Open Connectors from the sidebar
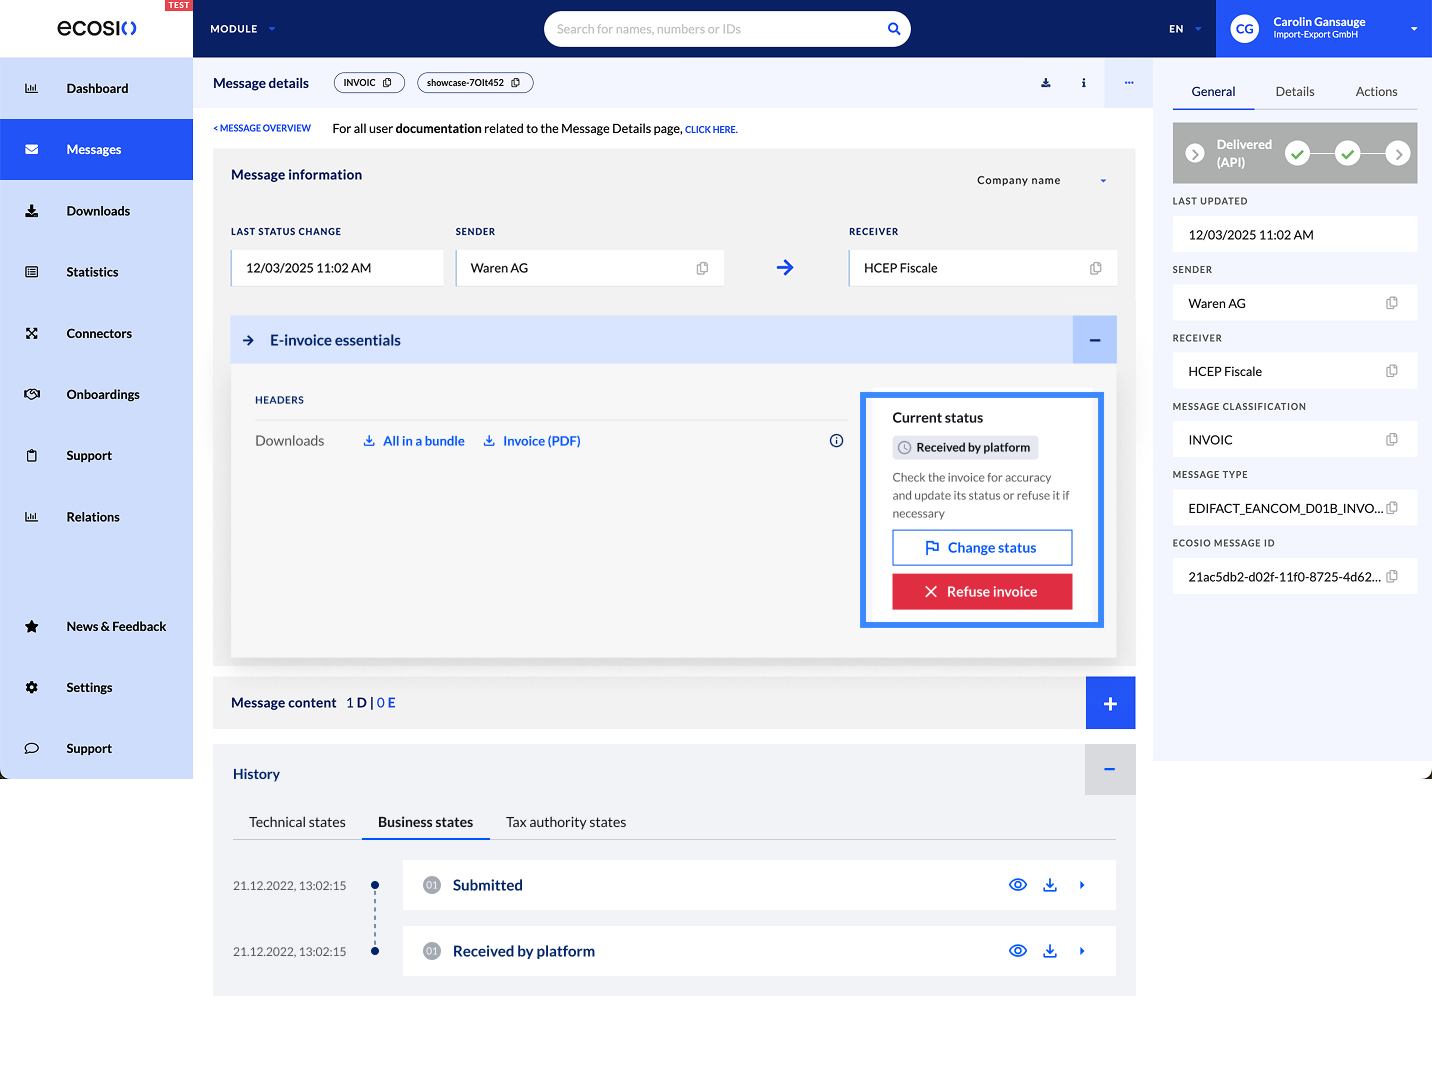Viewport: 1432px width, 1071px height. [x=96, y=333]
